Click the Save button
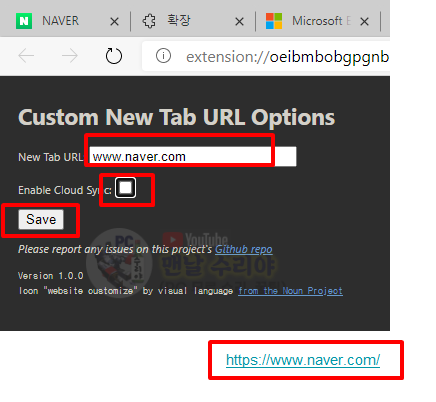The height and width of the screenshot is (402, 436). pos(41,219)
